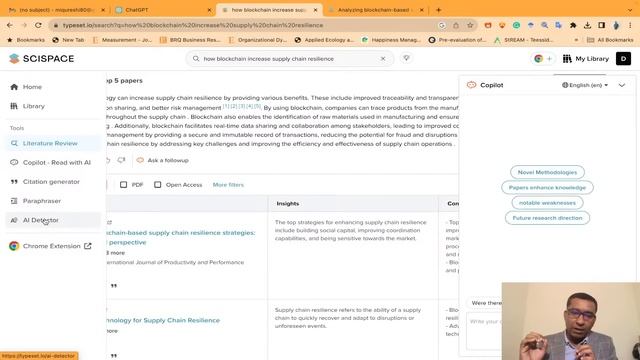Click the Google icon in the address bar

coord(442,25)
